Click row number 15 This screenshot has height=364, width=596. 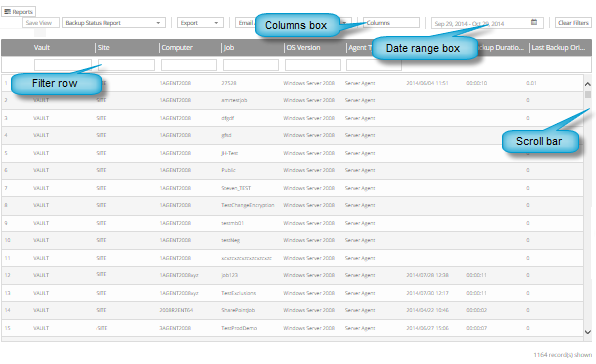point(8,328)
